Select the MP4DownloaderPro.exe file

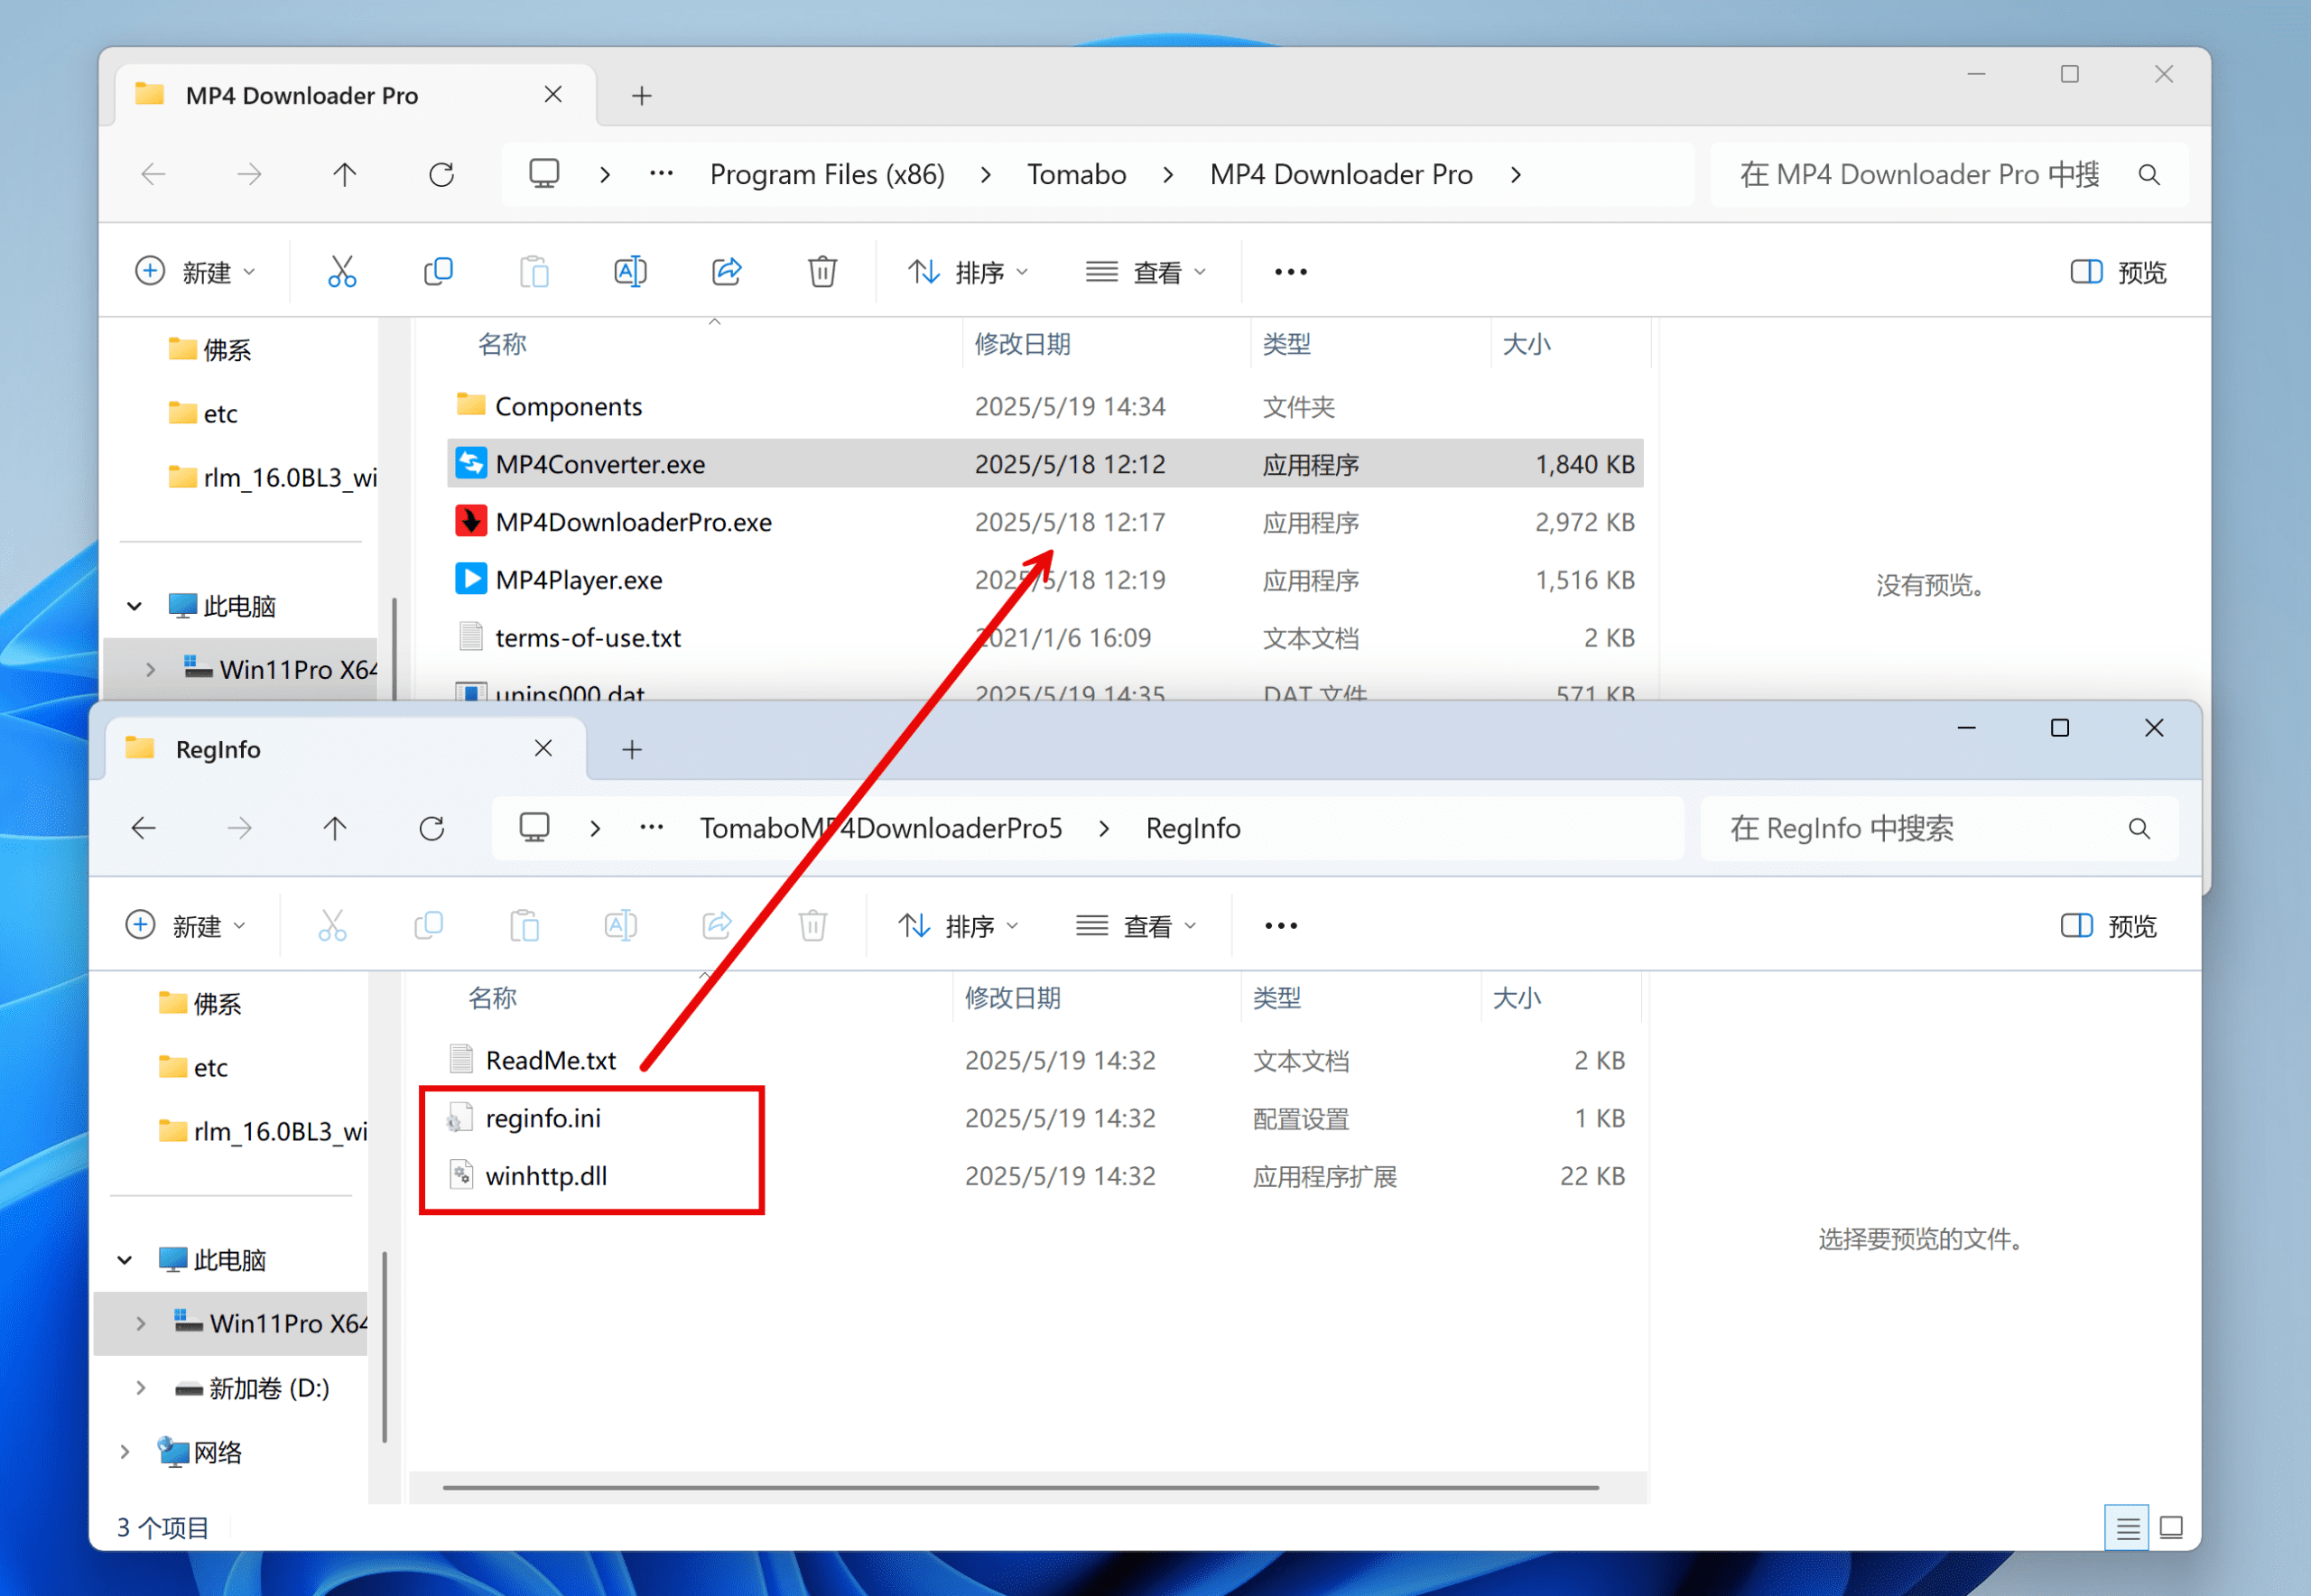[x=633, y=522]
